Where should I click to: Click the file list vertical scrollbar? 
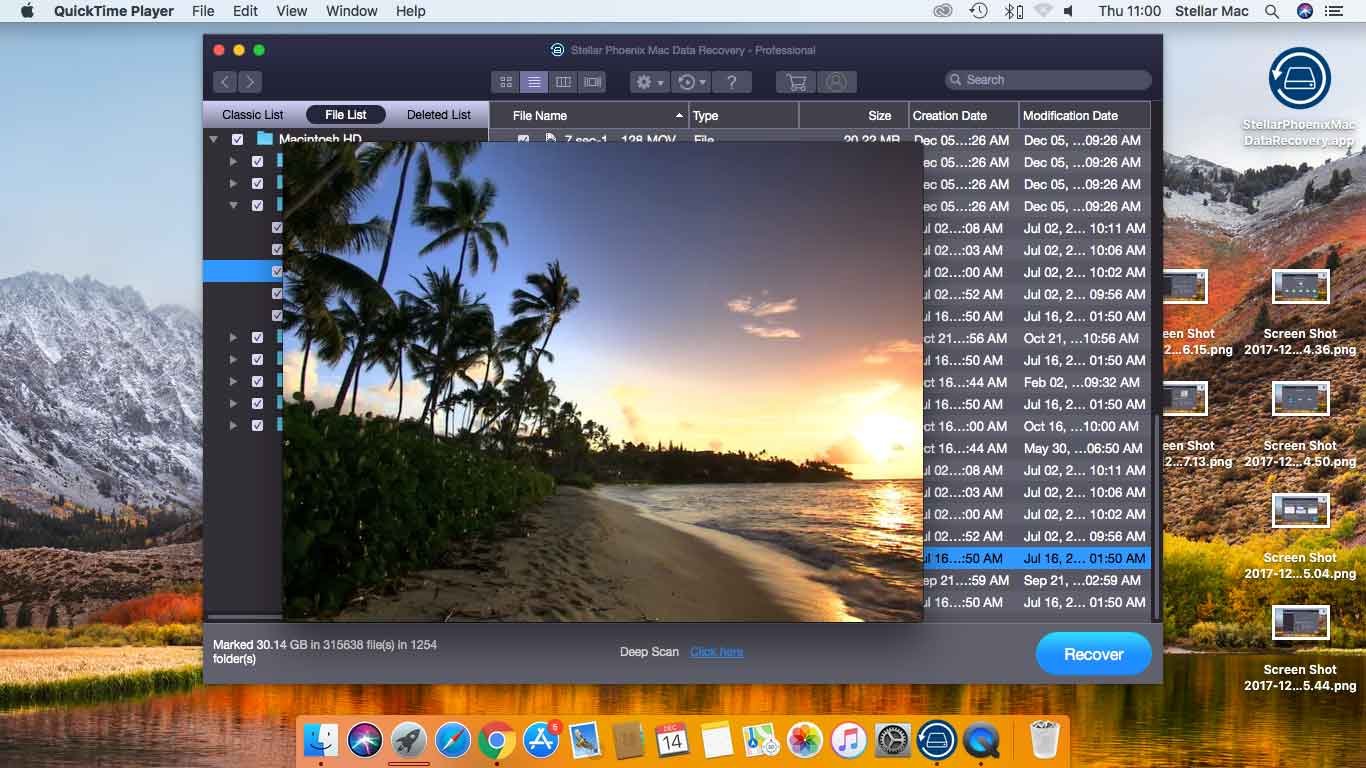(x=1157, y=516)
